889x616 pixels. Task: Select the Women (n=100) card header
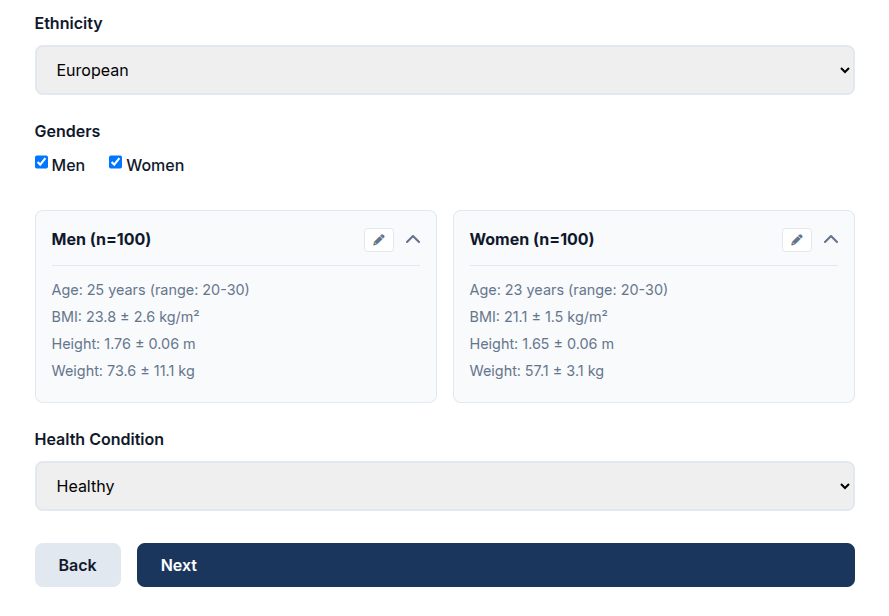click(x=531, y=239)
